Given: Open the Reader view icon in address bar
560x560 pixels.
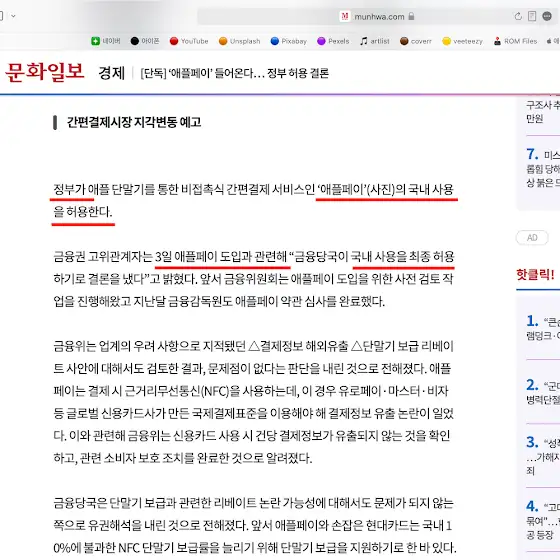Looking at the screenshot, I should (x=532, y=16).
